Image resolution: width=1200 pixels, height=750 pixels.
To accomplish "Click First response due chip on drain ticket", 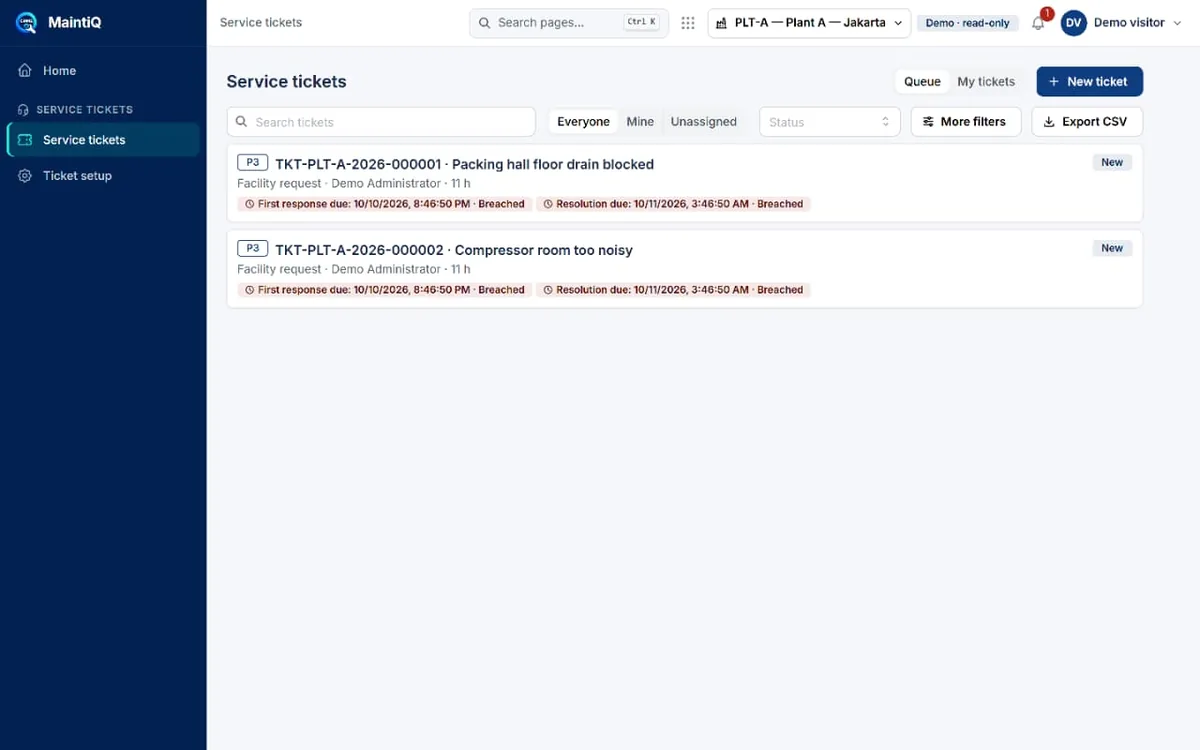I will pyautogui.click(x=384, y=204).
